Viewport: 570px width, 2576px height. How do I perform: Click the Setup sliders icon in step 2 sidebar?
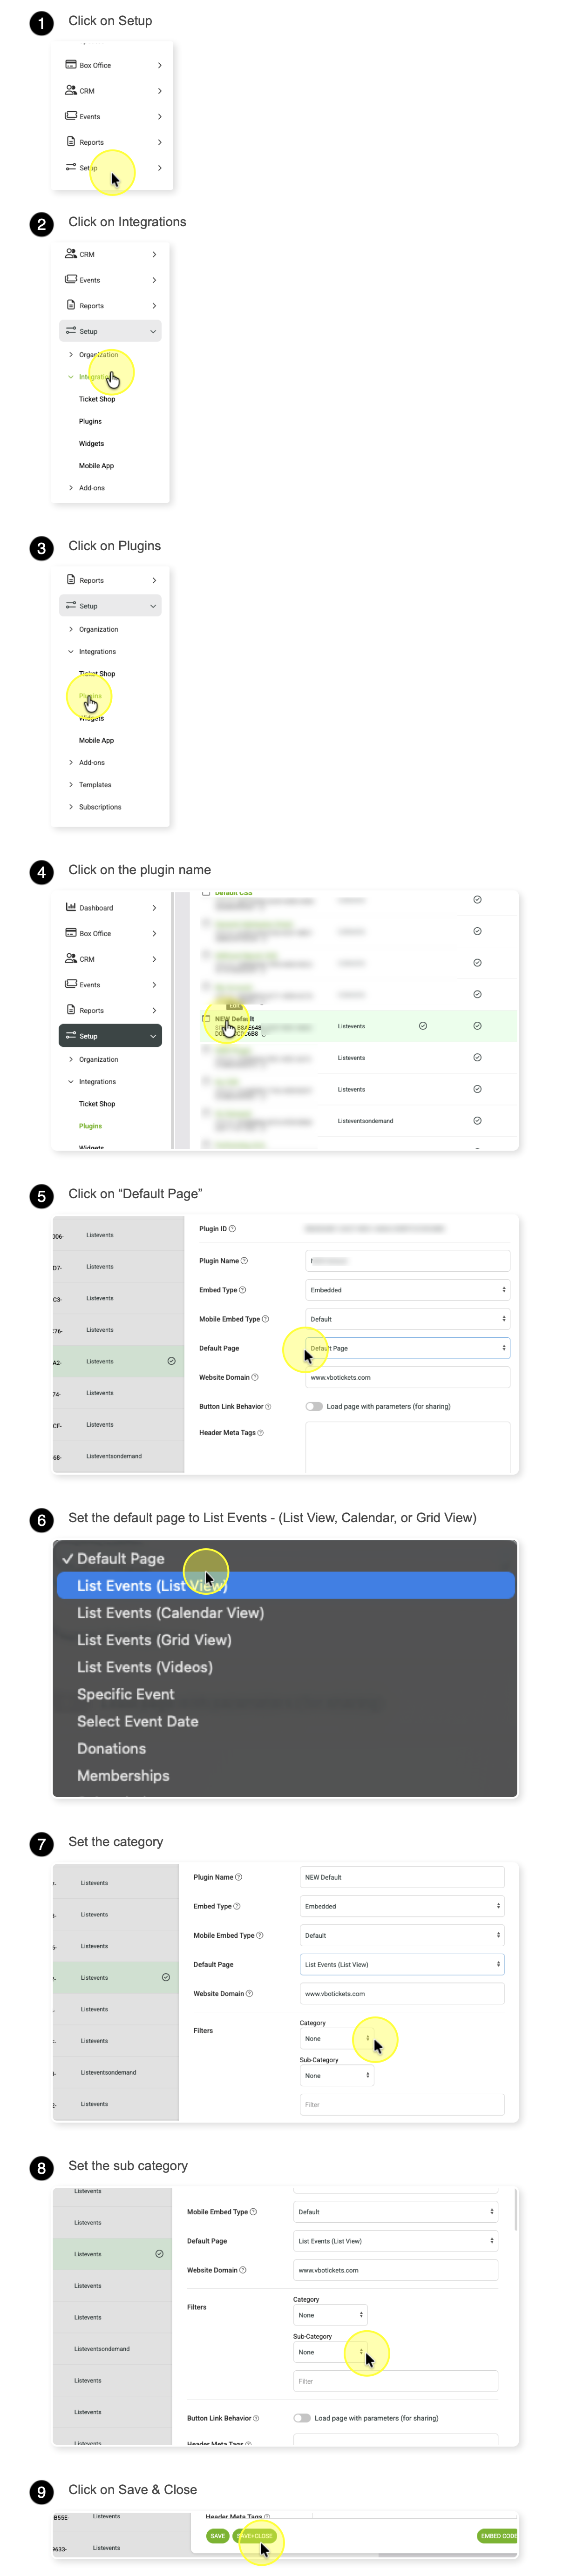pyautogui.click(x=71, y=330)
